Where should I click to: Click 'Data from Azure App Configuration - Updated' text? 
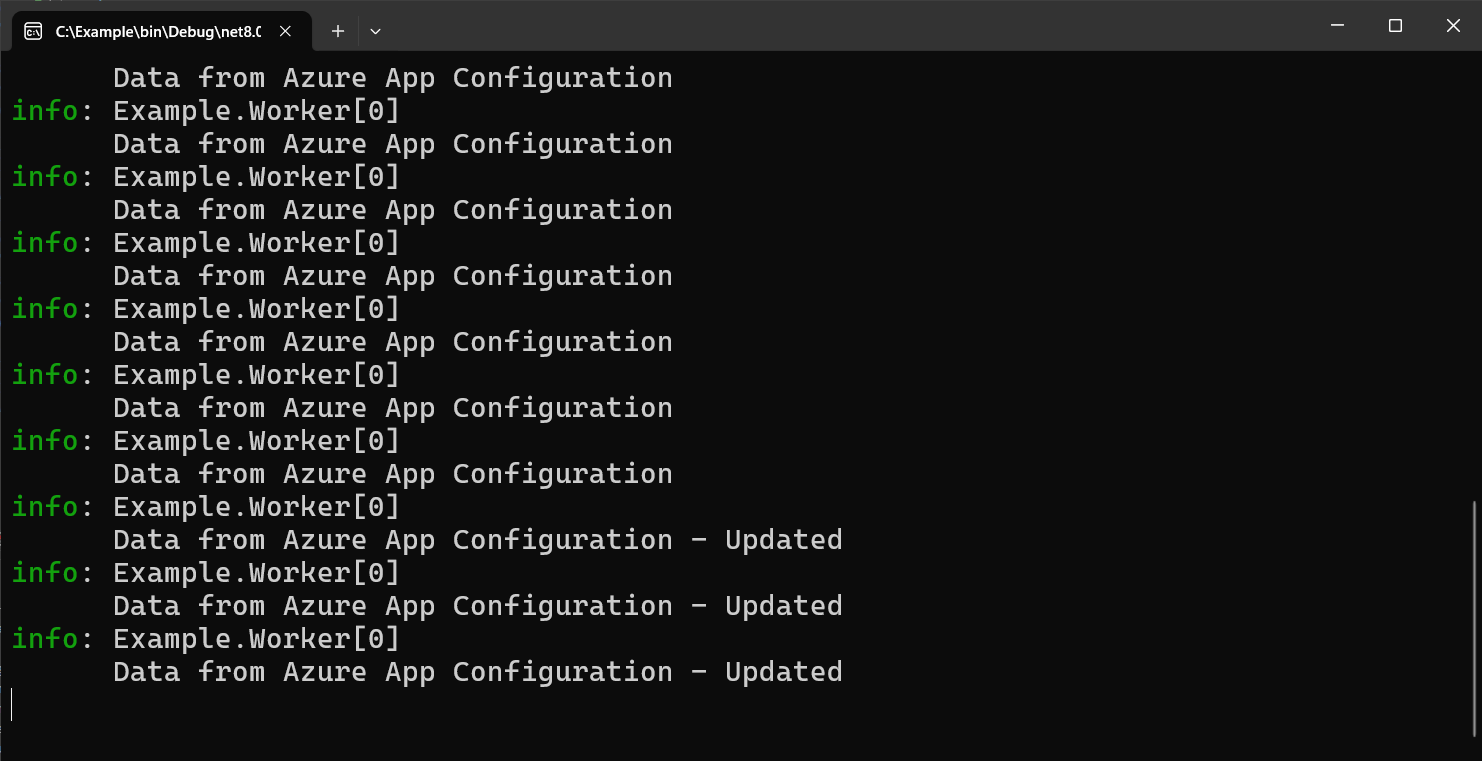477,539
